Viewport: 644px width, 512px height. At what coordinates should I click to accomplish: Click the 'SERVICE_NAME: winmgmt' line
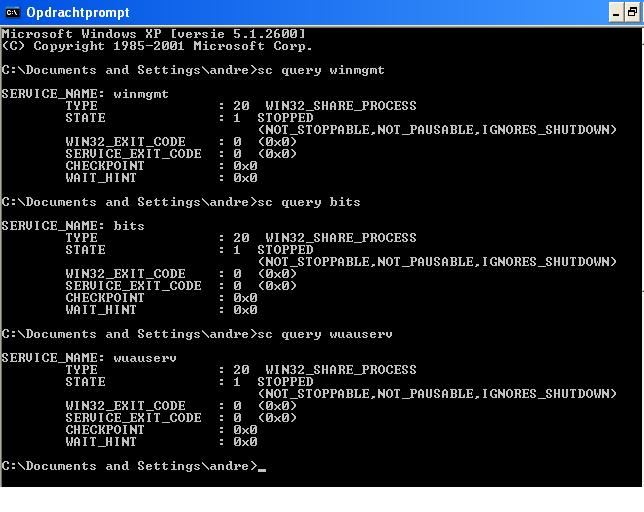pyautogui.click(x=85, y=94)
